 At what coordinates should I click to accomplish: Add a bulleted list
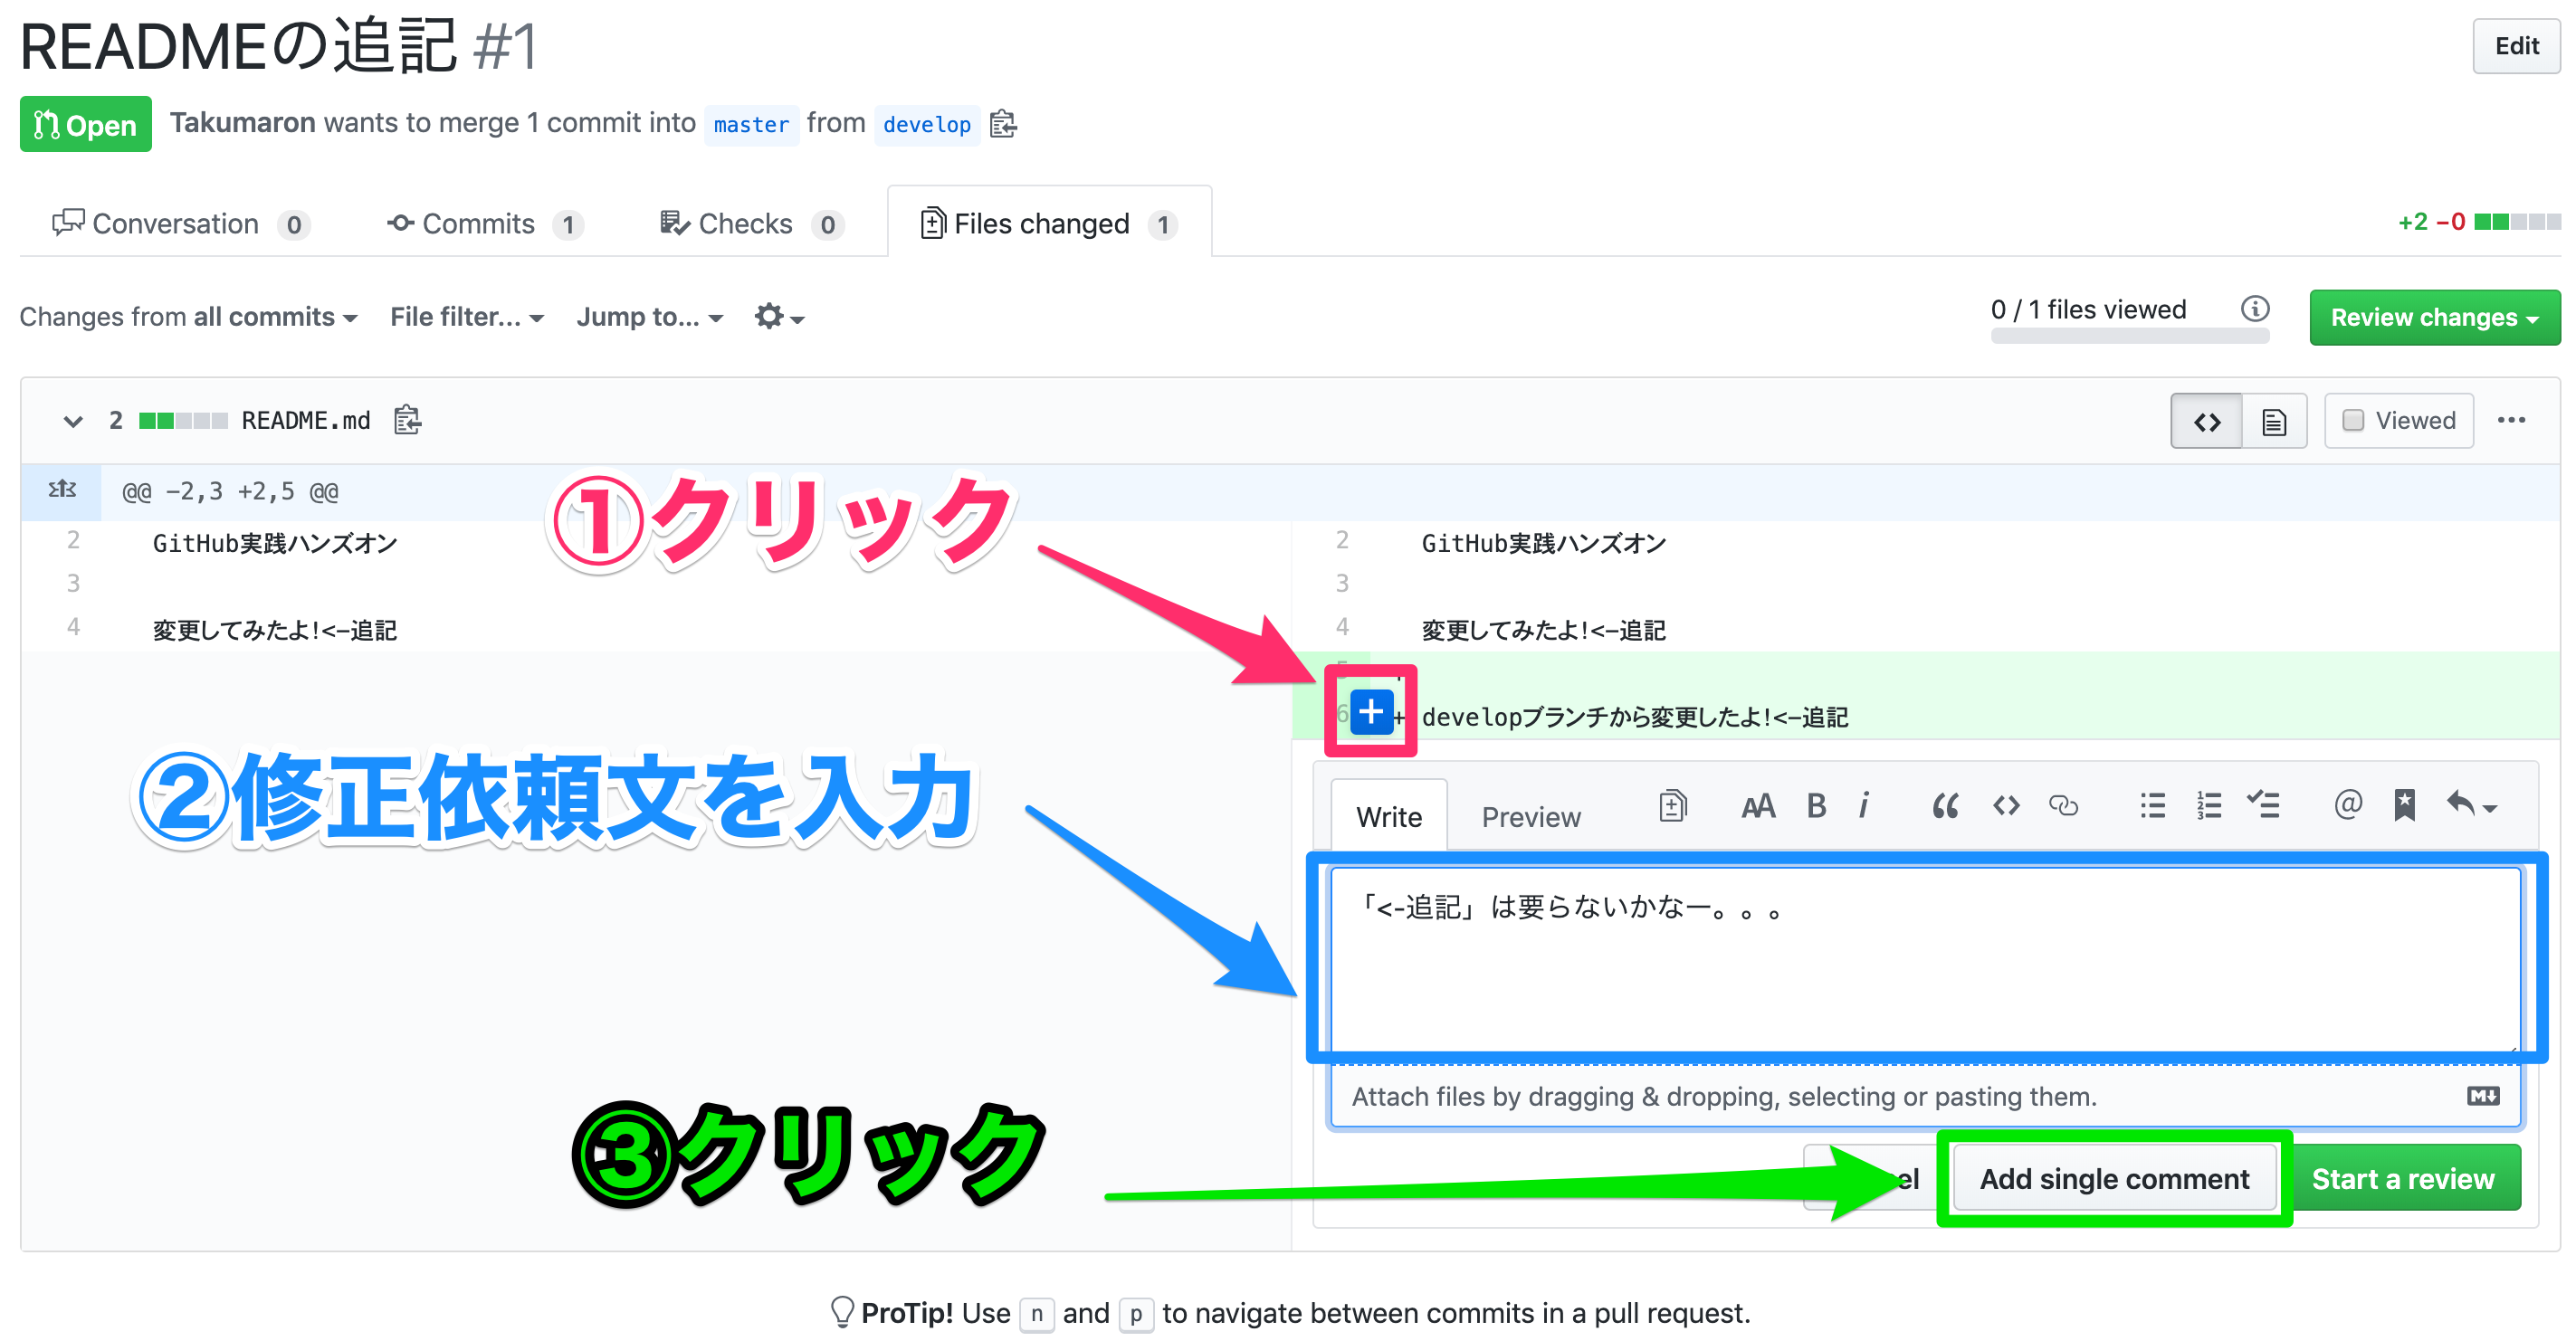2152,806
